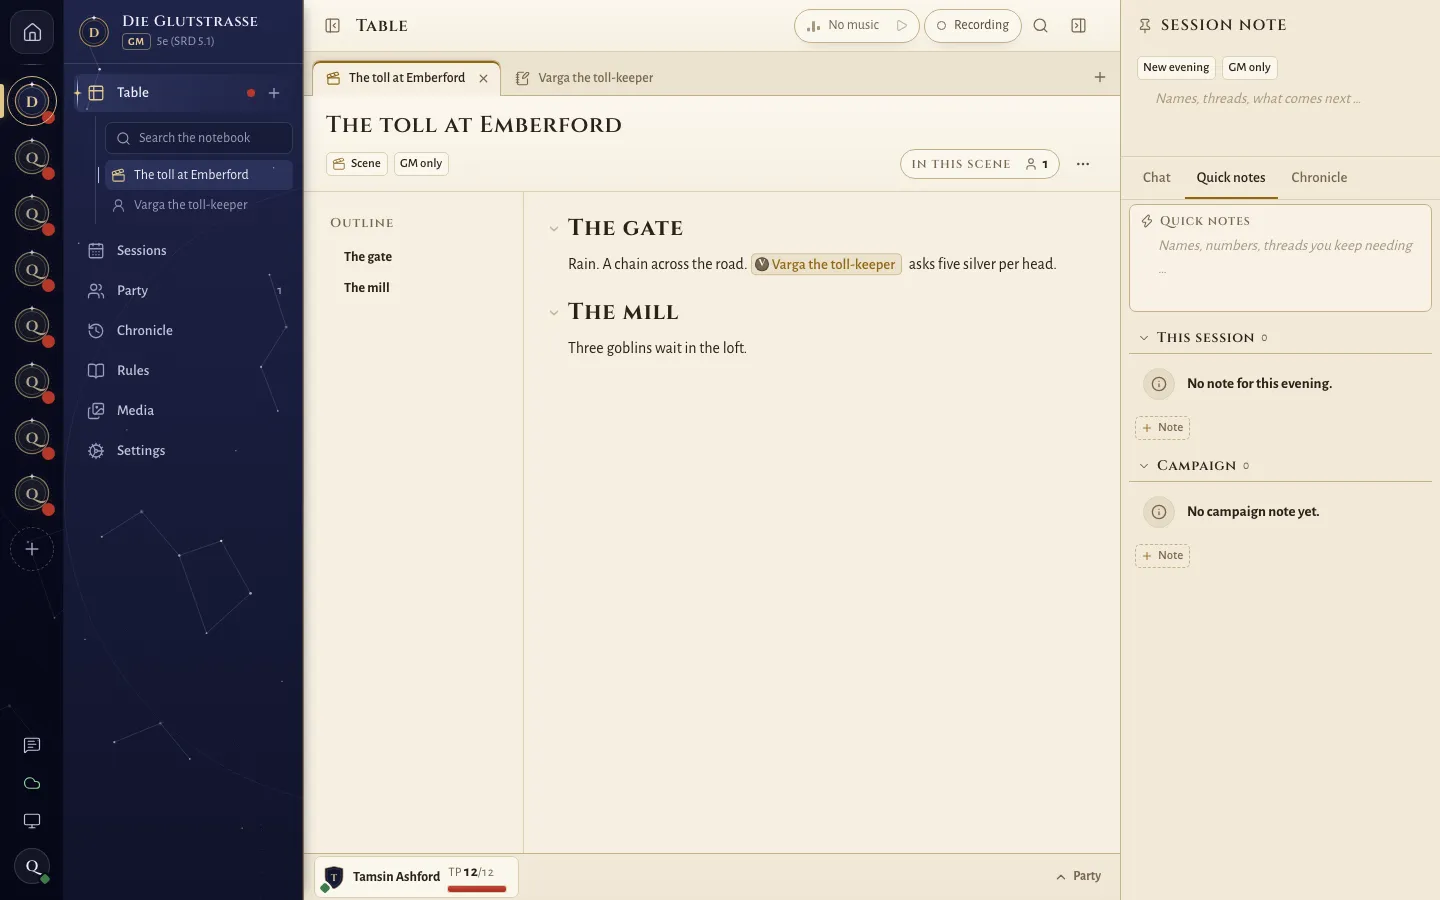
Task: Toggle the right panel icon in the header
Action: 1078,26
